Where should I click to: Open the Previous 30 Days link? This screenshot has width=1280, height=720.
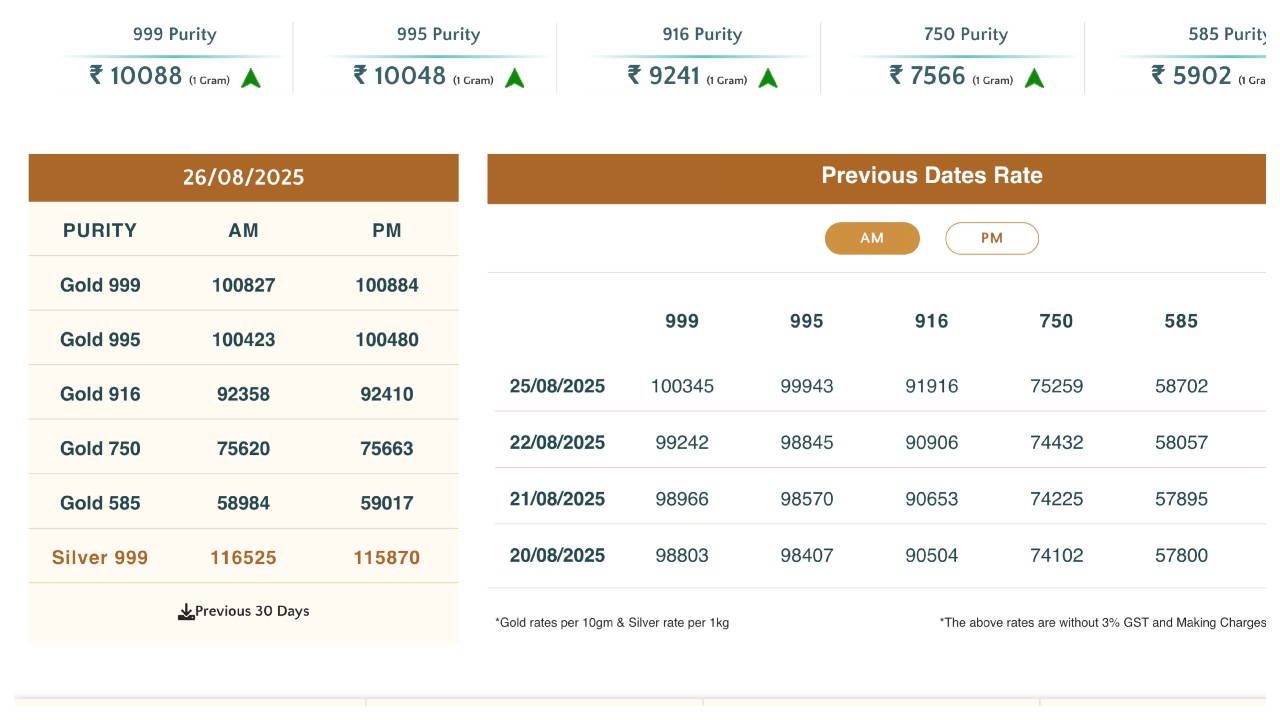point(252,611)
